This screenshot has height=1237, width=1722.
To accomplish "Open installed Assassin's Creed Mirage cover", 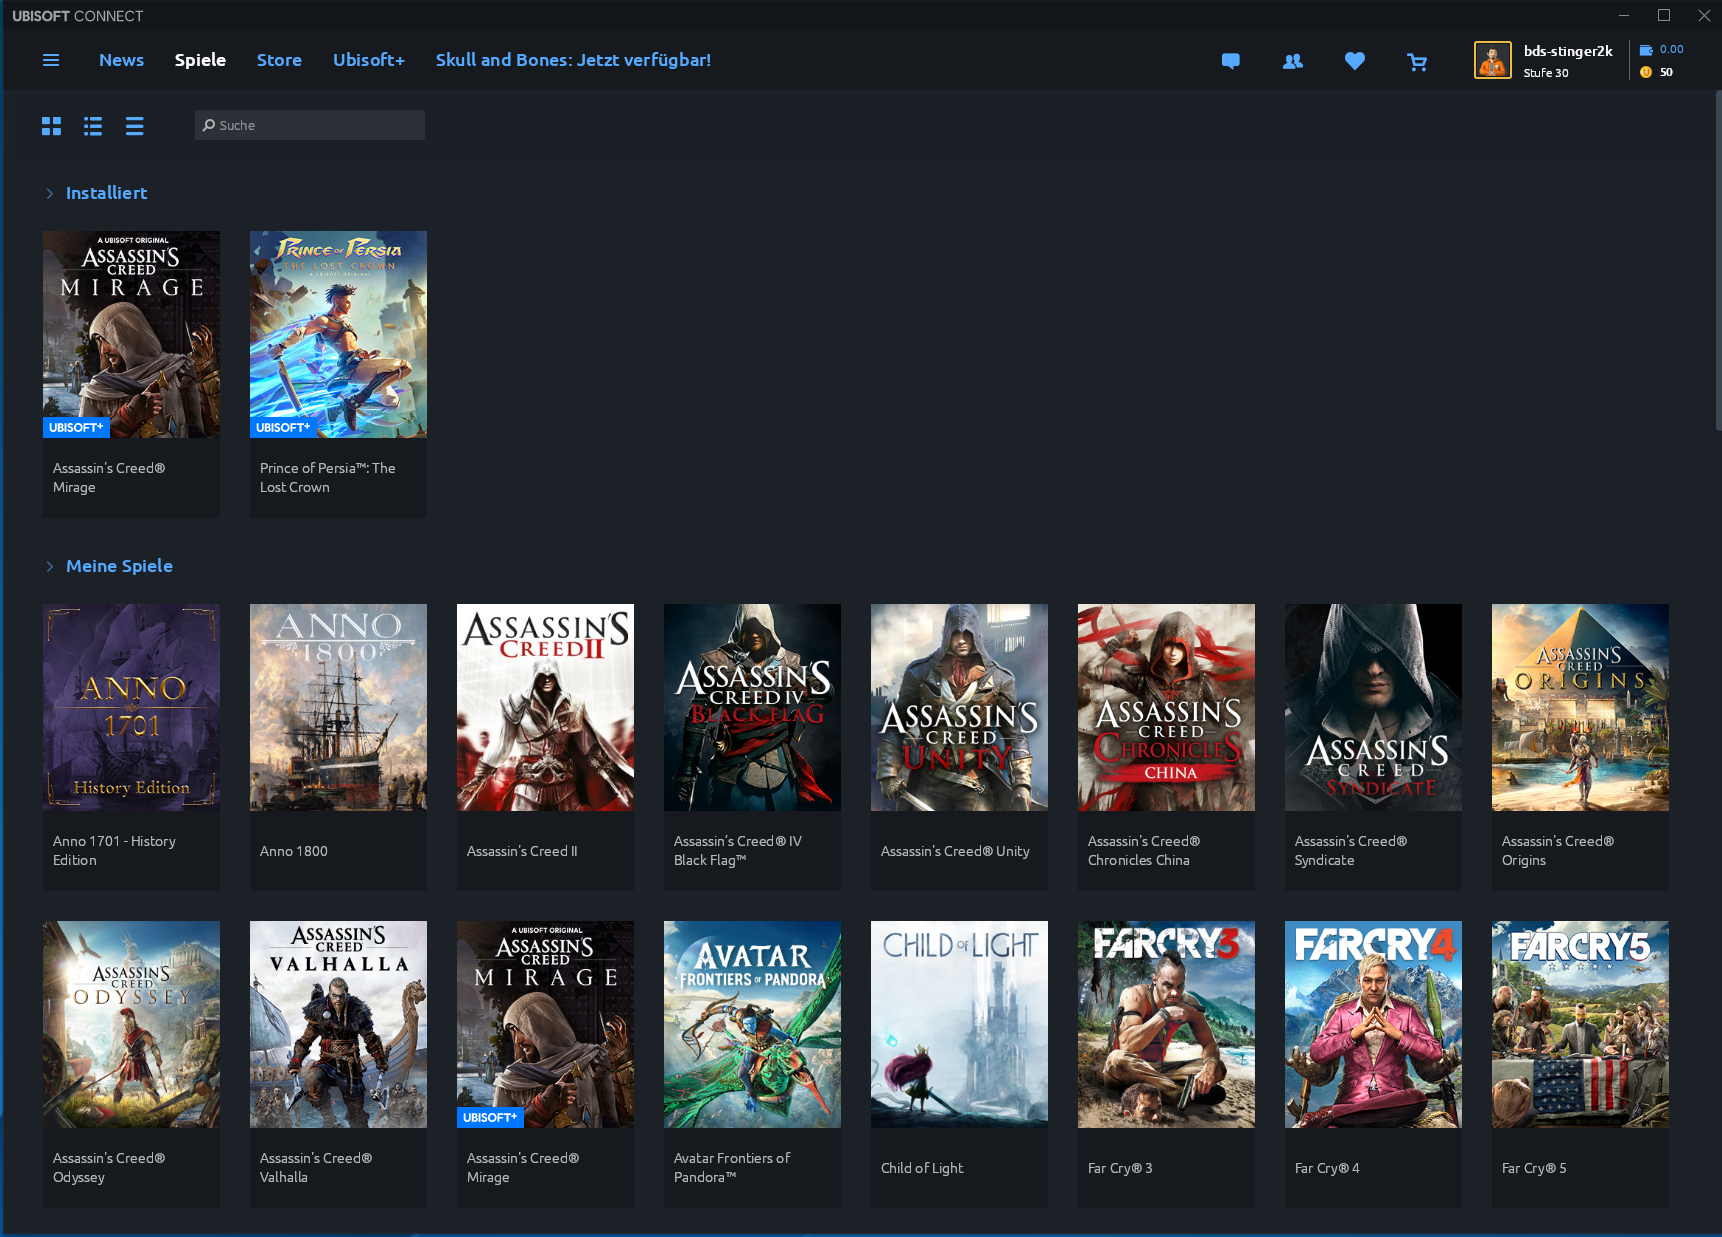I will tap(131, 334).
